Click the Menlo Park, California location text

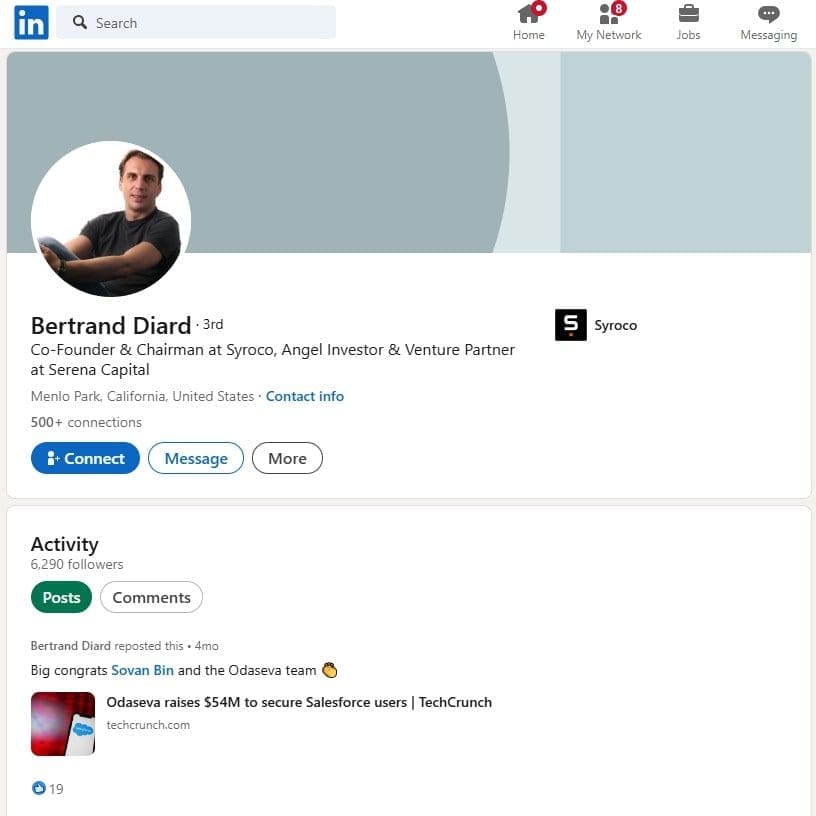tap(142, 396)
